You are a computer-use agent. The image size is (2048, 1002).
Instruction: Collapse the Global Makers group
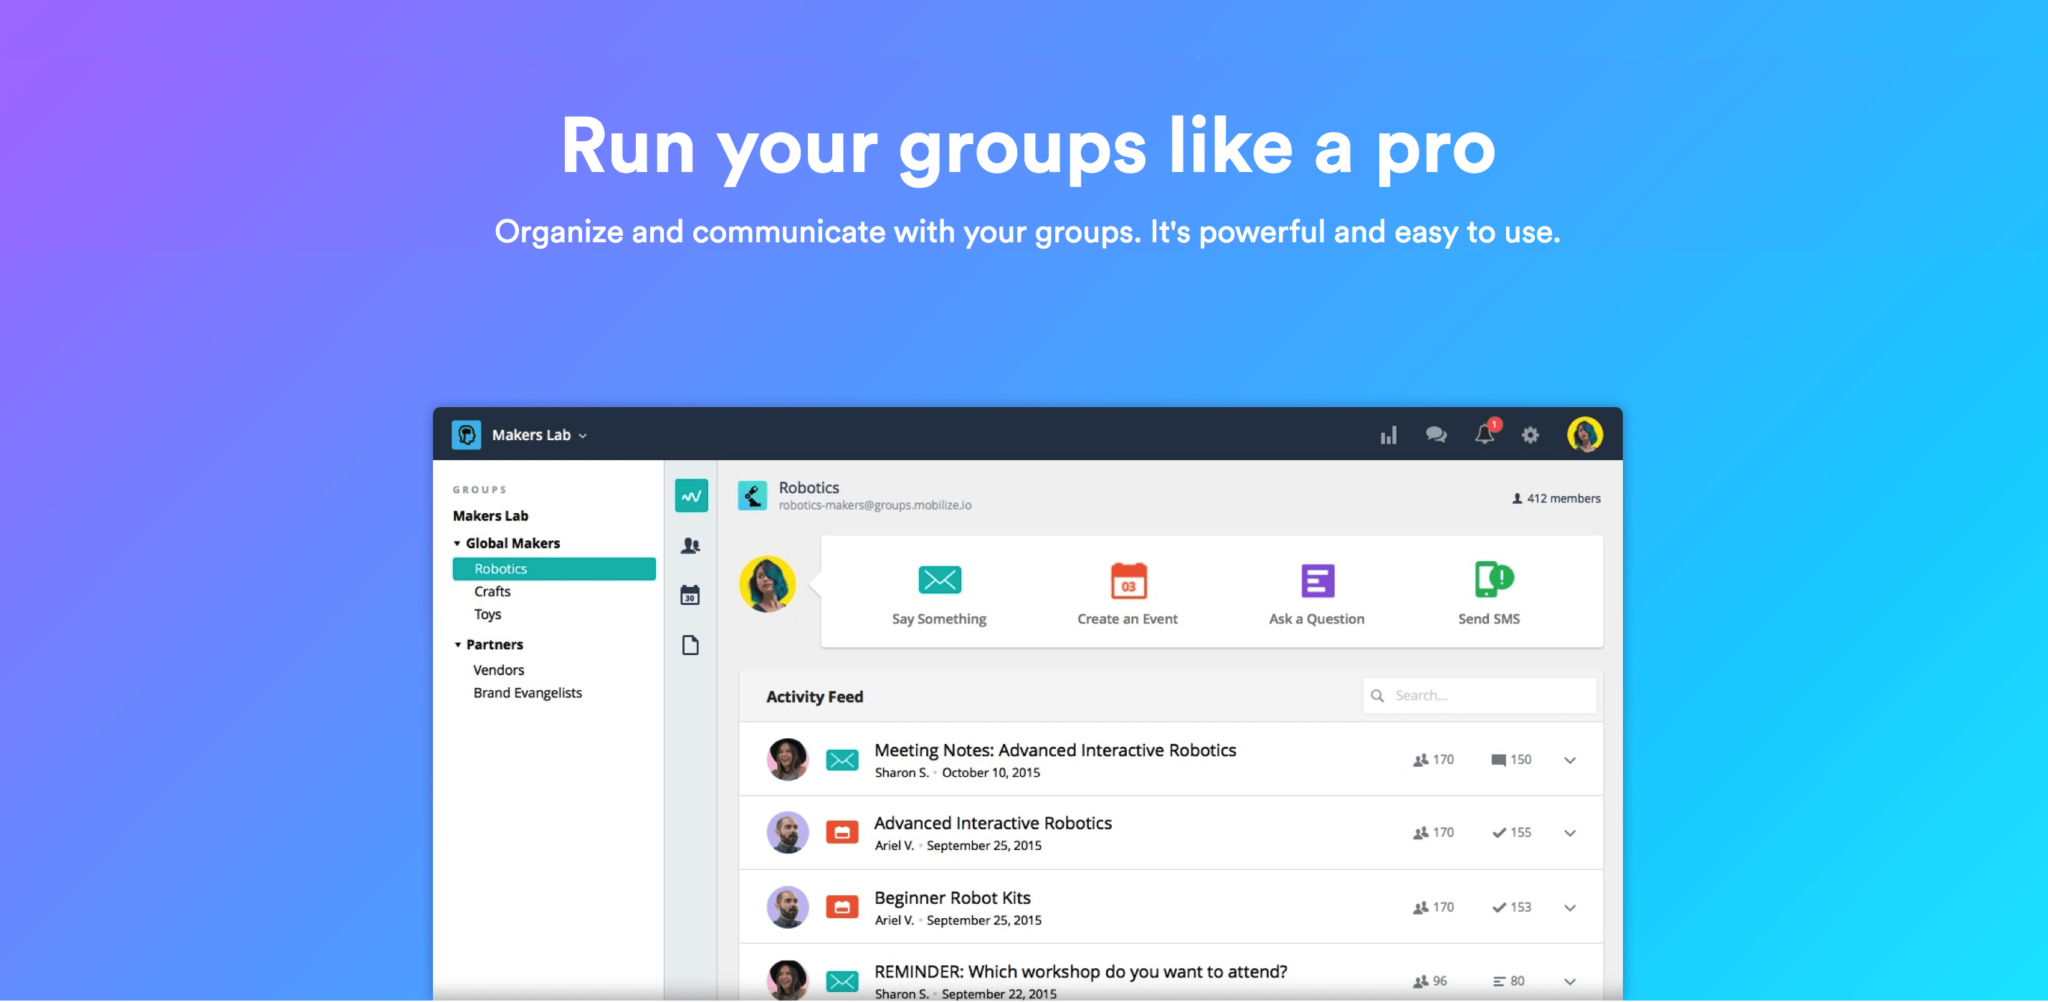point(457,544)
